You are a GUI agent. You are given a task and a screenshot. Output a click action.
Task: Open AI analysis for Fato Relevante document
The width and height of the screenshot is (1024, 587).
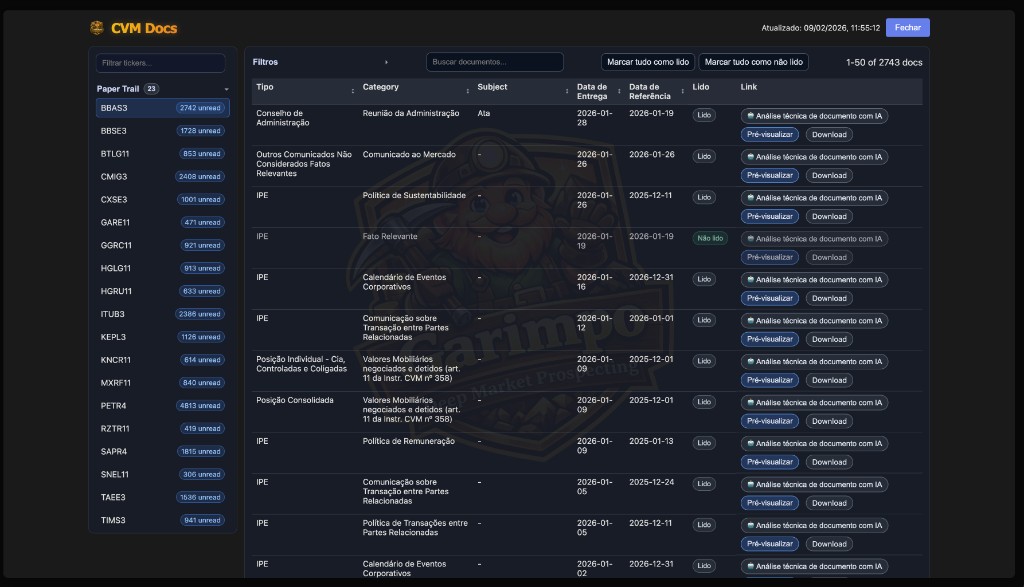click(x=814, y=239)
